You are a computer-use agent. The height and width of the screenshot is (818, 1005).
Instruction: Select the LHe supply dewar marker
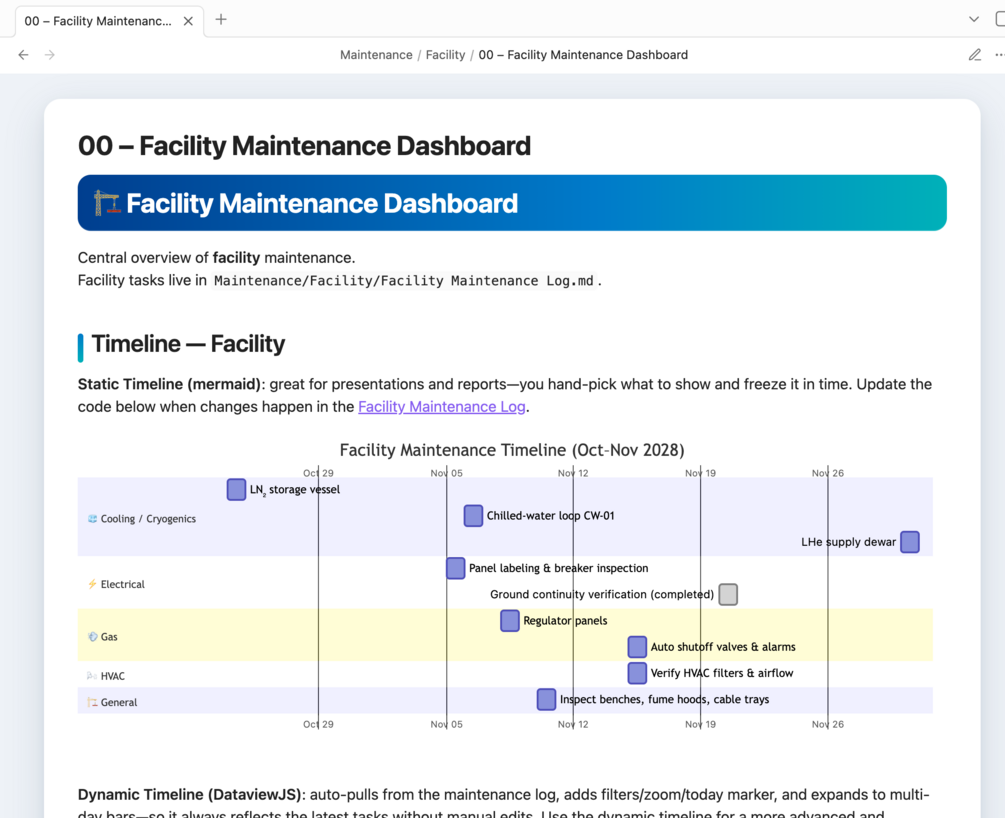910,542
